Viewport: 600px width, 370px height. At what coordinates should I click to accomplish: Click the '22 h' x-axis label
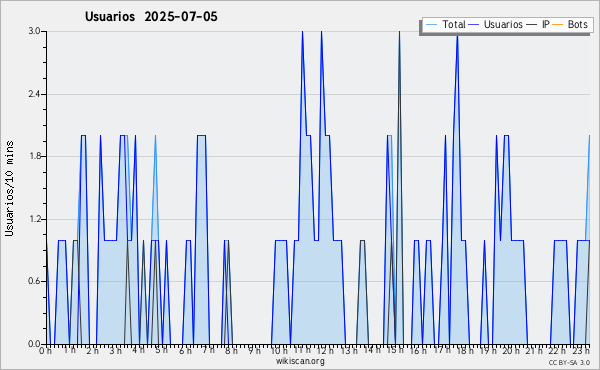point(558,350)
